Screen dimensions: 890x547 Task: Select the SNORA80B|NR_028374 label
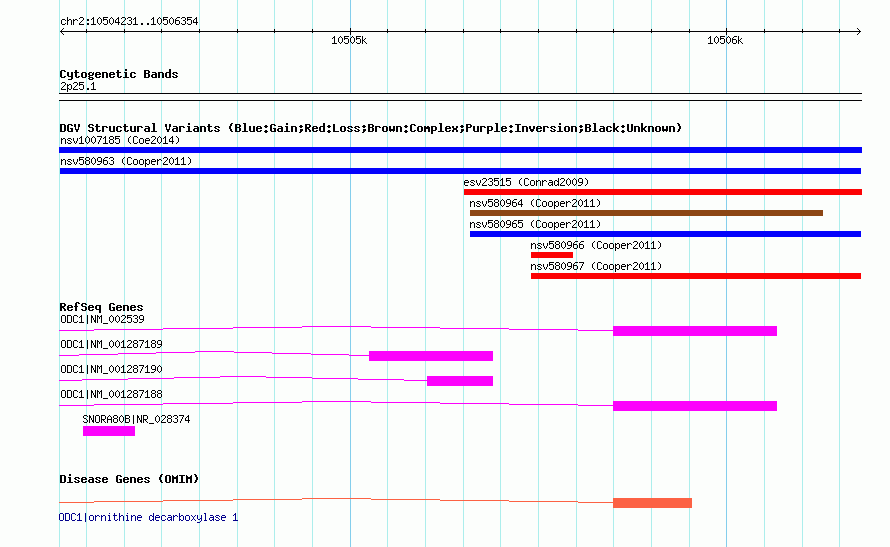pos(136,419)
